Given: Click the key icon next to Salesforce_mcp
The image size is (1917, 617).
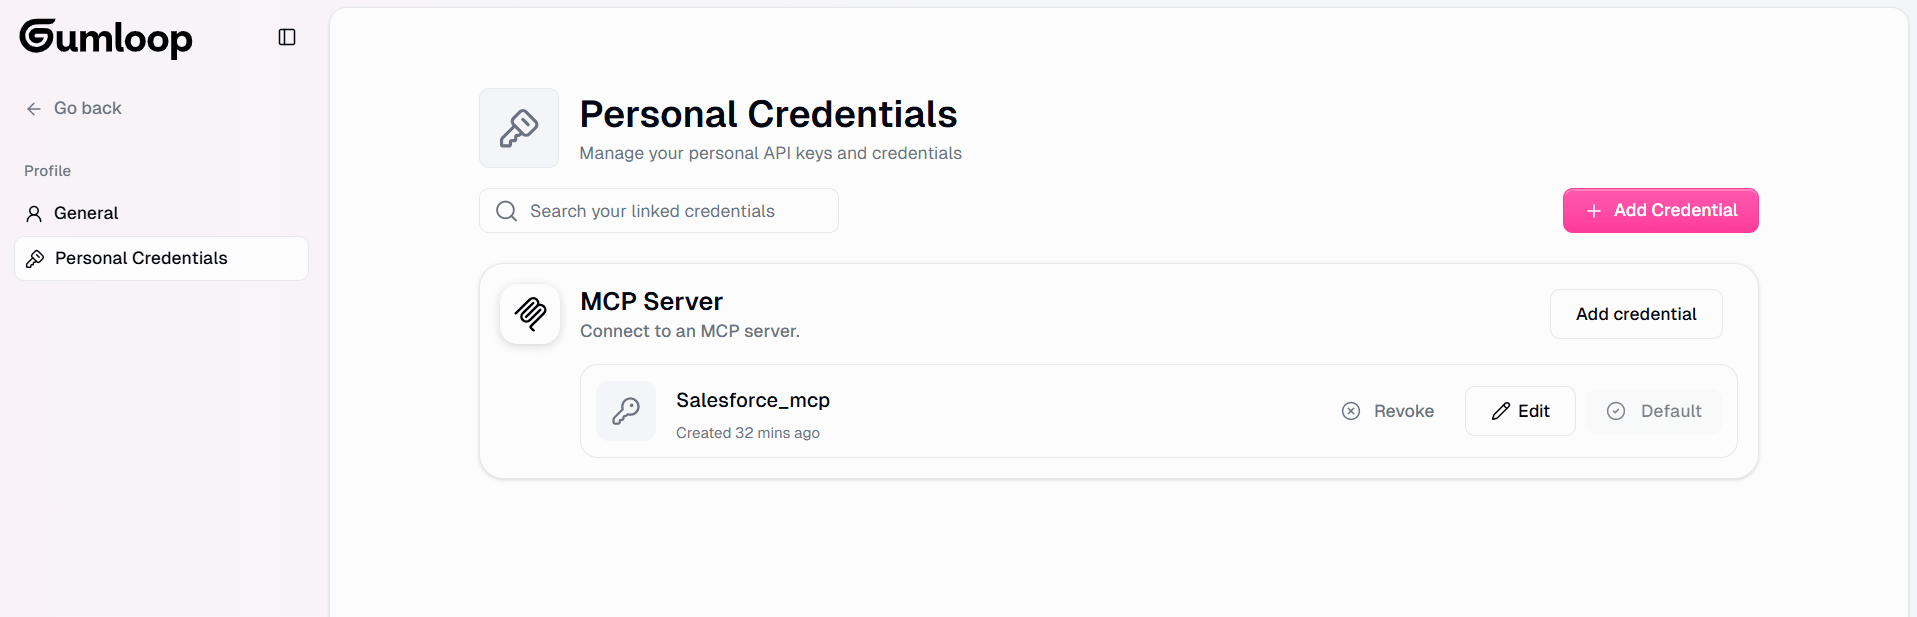Looking at the screenshot, I should (x=626, y=411).
